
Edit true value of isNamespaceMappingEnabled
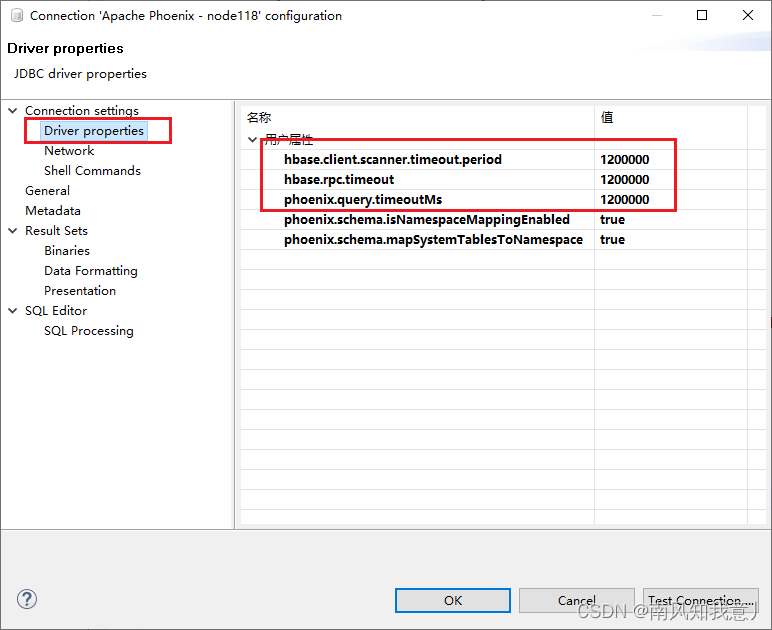click(612, 220)
